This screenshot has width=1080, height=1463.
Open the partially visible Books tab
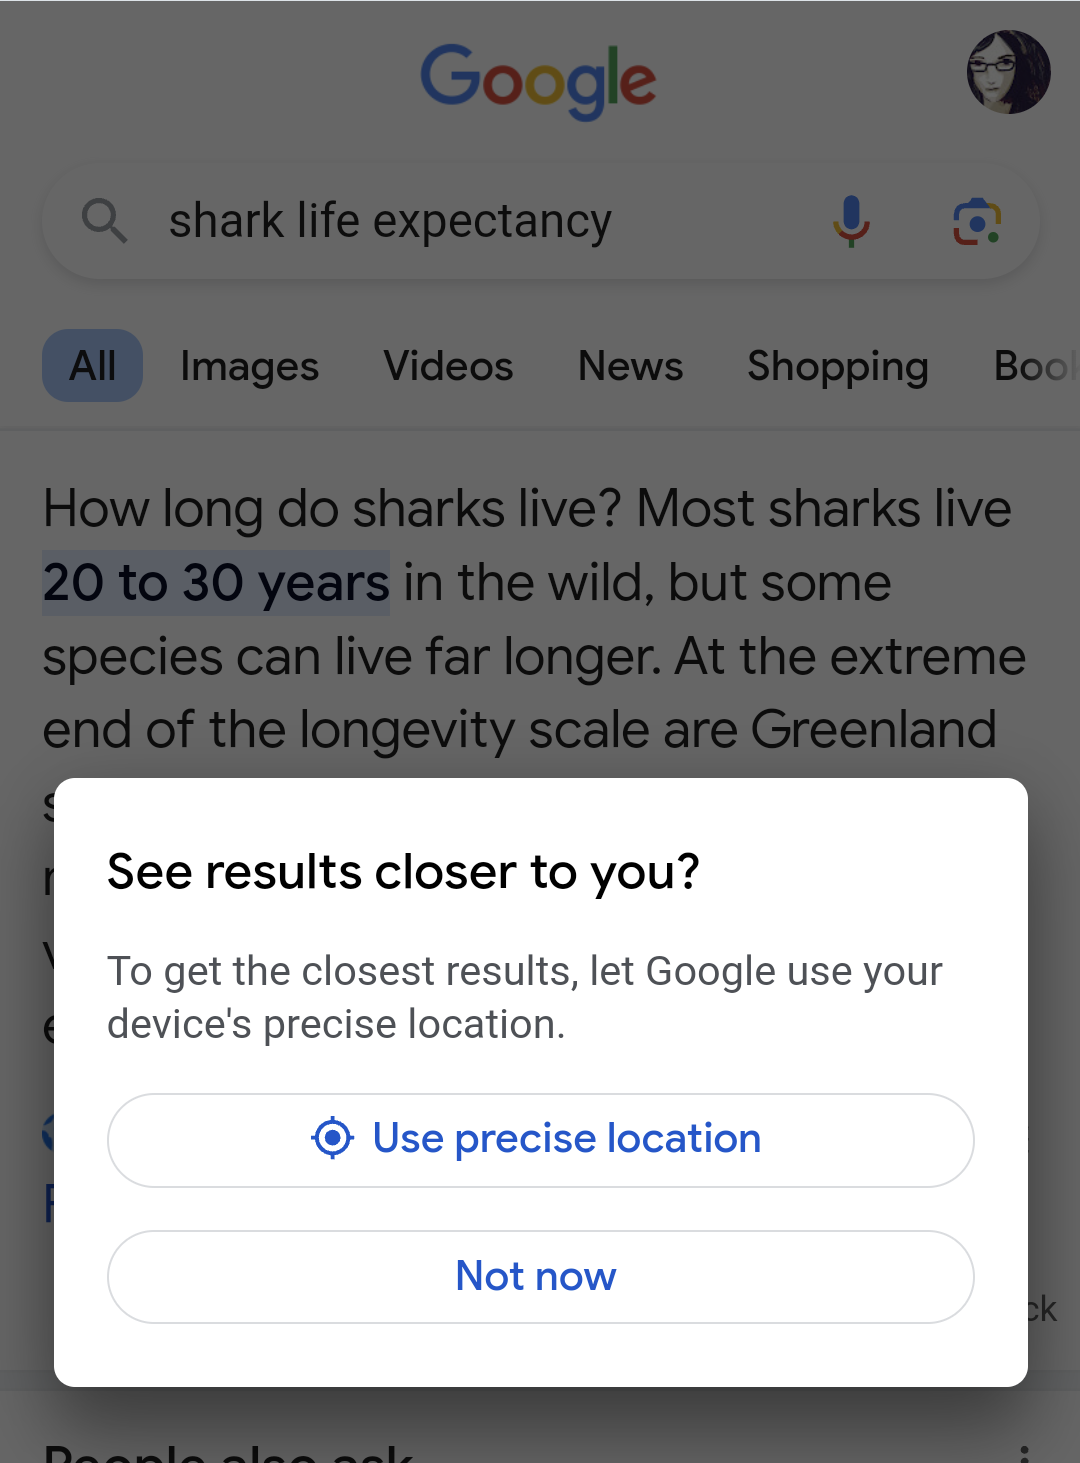[1036, 366]
